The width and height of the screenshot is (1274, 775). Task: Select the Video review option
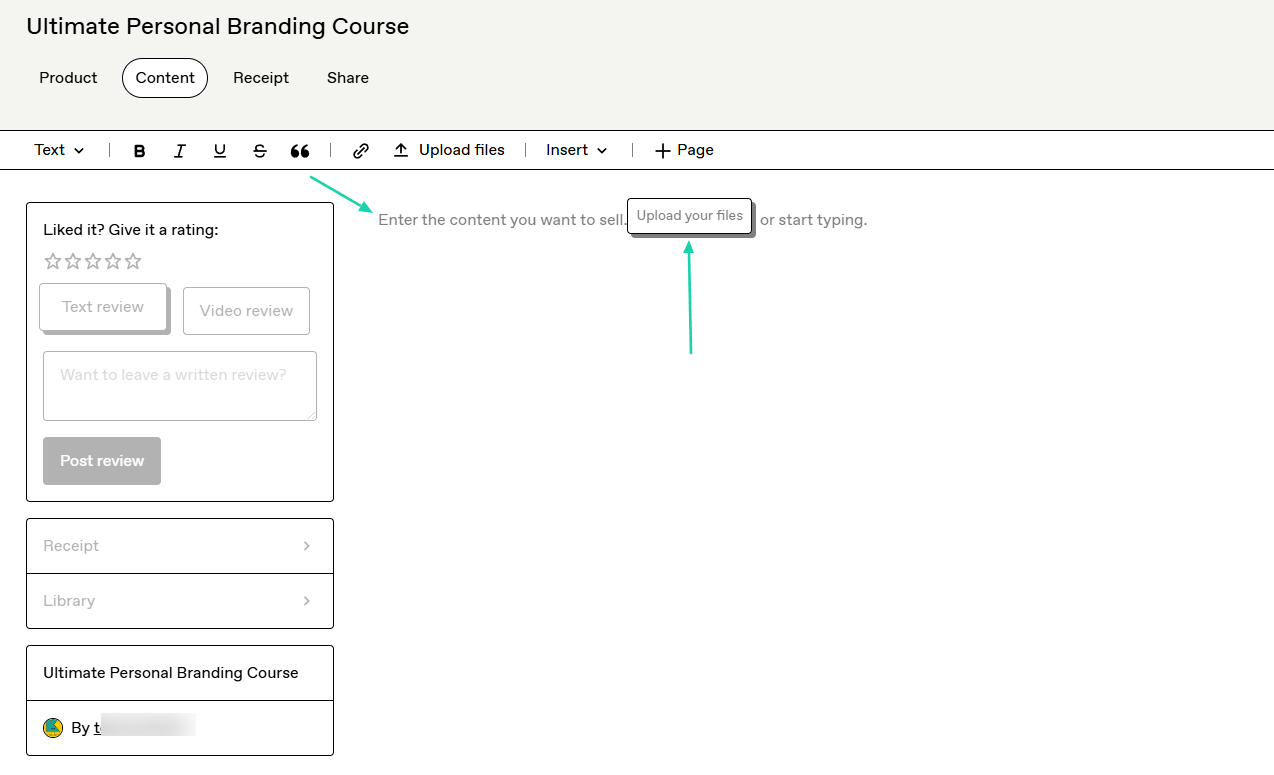[246, 311]
